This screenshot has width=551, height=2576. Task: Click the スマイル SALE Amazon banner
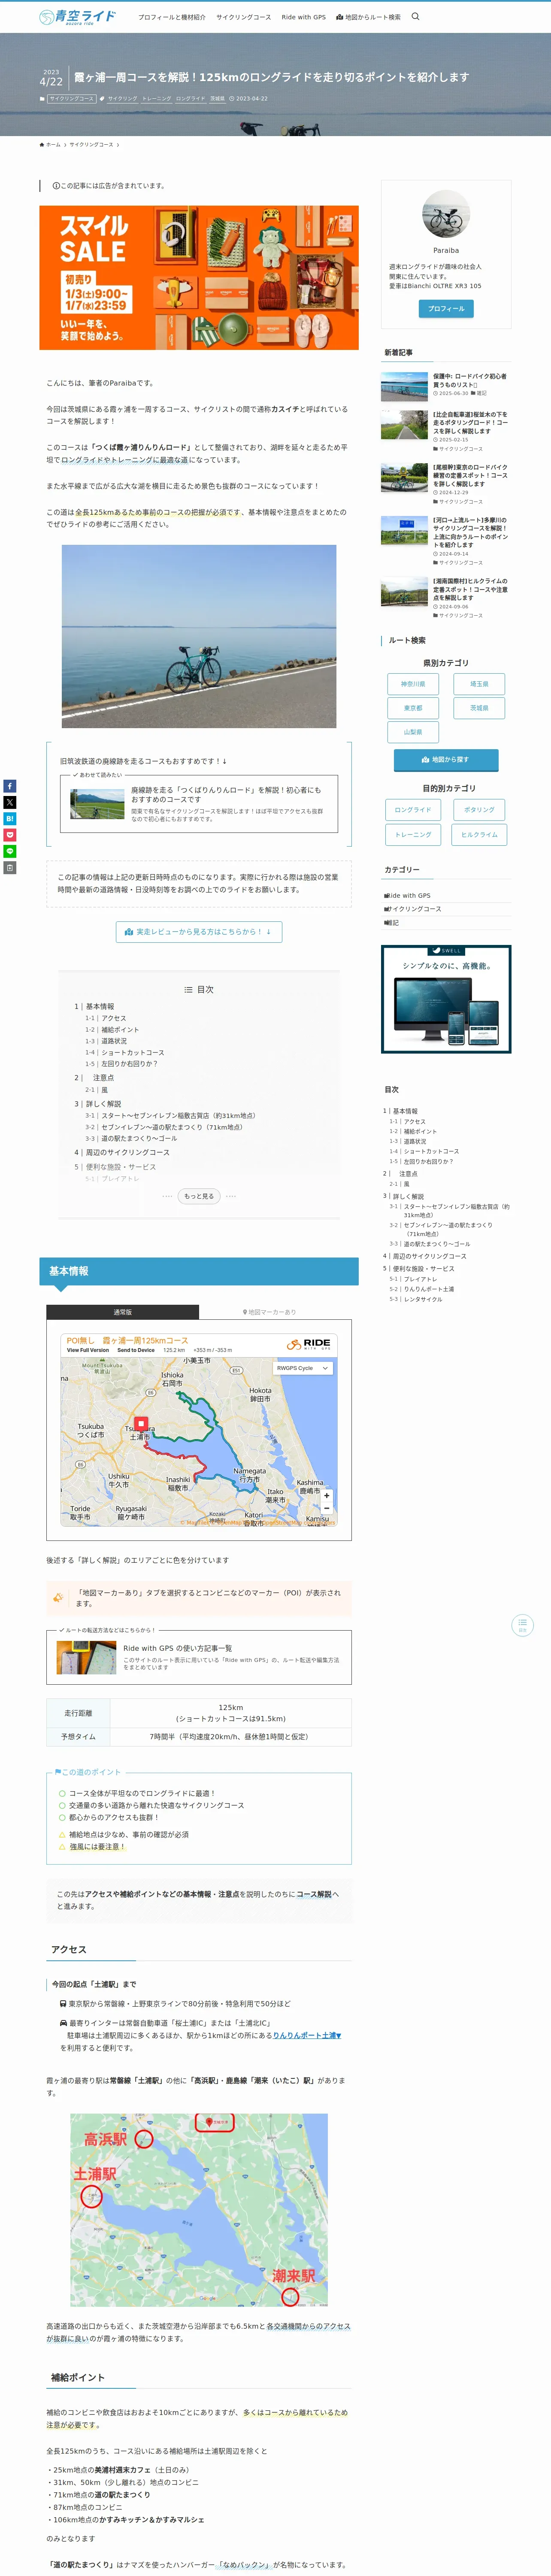tap(199, 278)
